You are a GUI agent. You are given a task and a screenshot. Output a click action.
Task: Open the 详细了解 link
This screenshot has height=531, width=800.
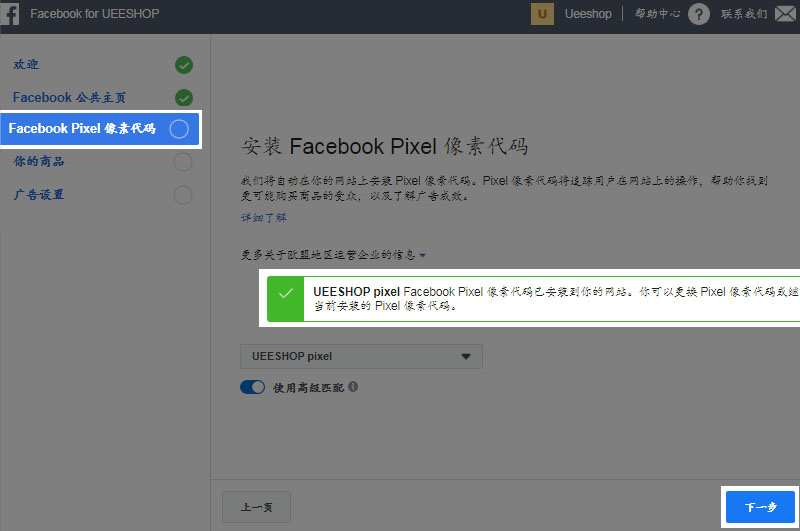pos(264,218)
